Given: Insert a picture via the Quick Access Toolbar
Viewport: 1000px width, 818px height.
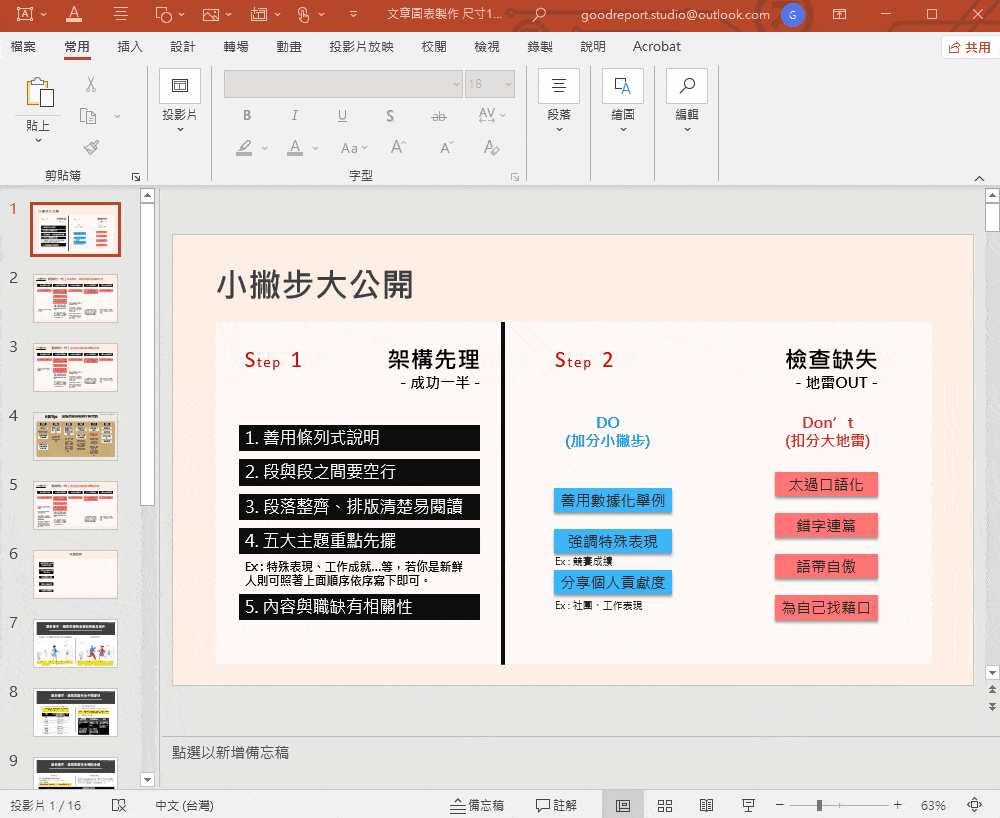Looking at the screenshot, I should click(x=213, y=15).
